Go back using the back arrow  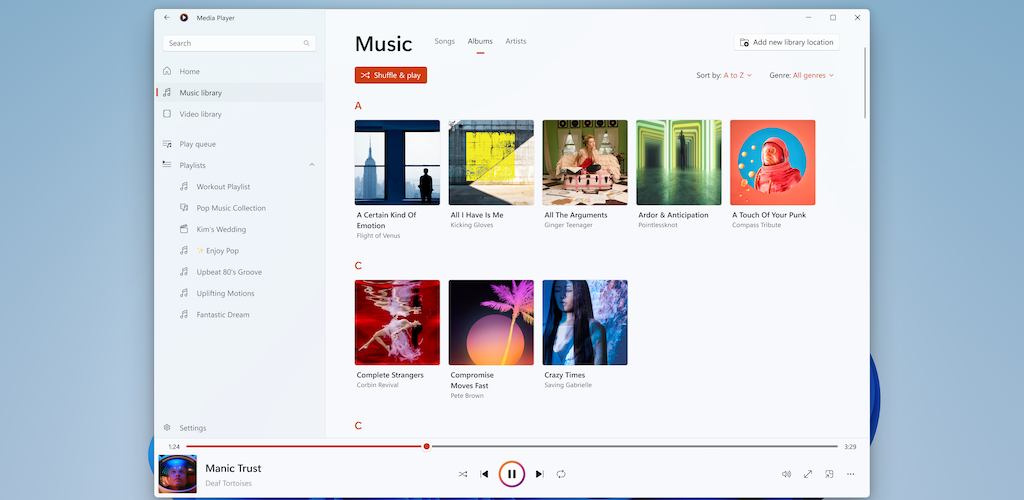click(x=167, y=17)
